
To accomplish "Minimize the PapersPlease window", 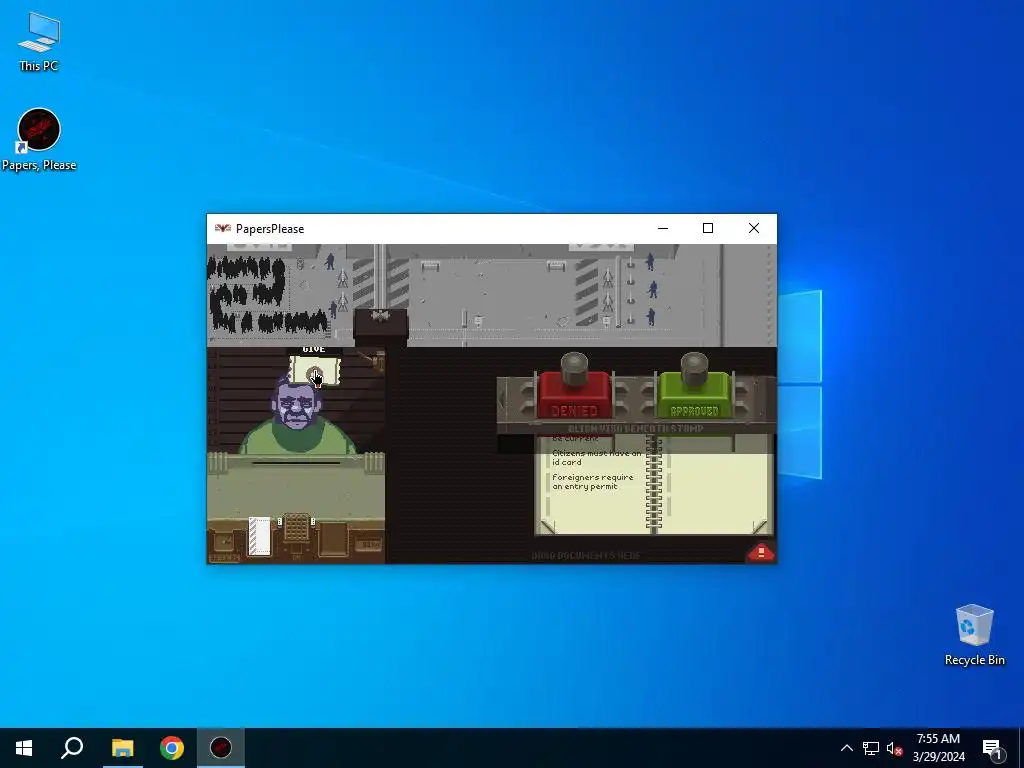I will click(663, 229).
